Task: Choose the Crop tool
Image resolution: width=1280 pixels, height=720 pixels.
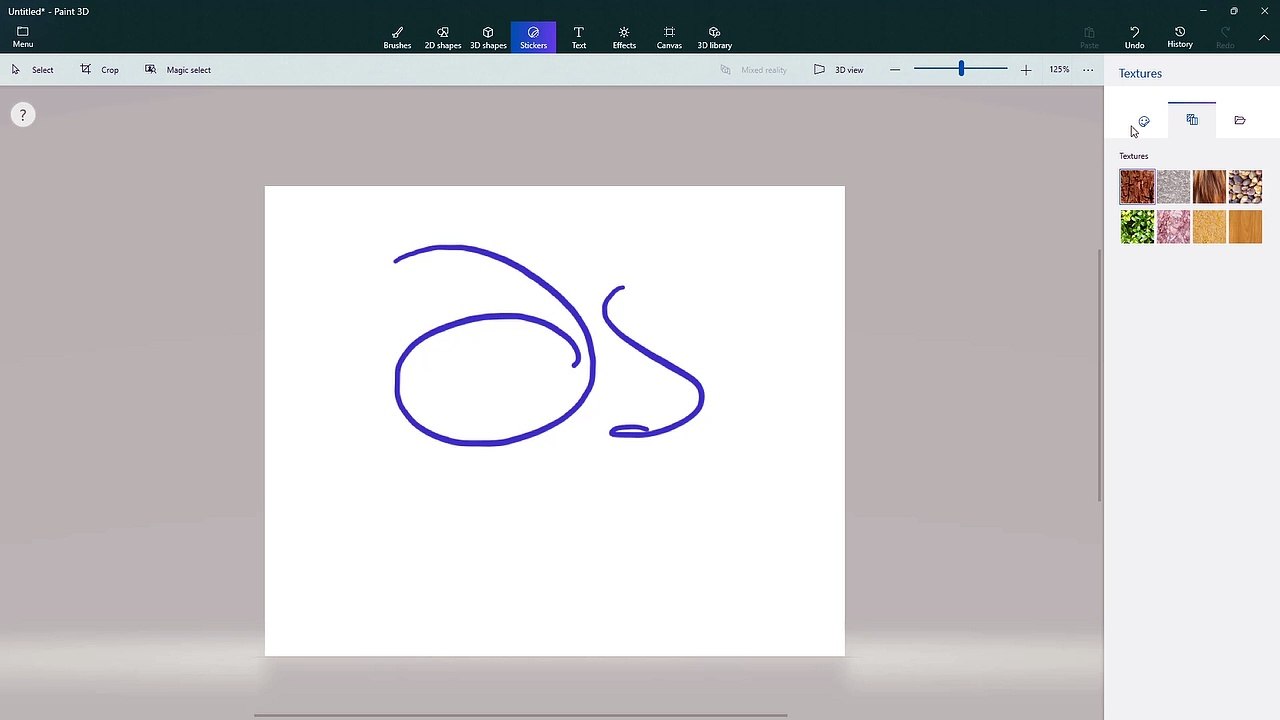Action: coord(99,70)
